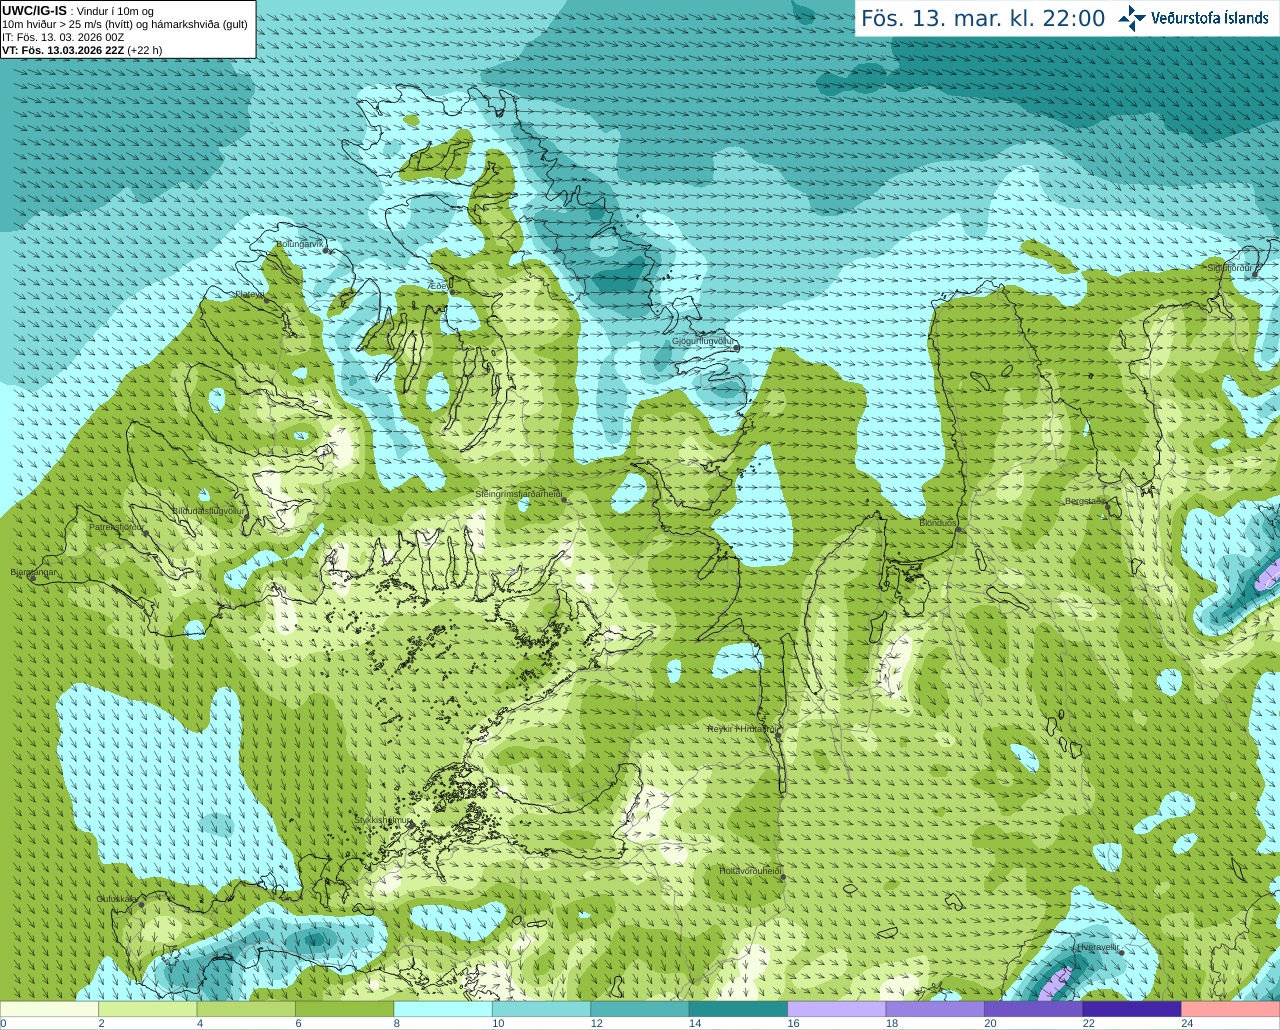1280x1030 pixels.
Task: Select the Gufuskálar station label
Action: coord(116,899)
